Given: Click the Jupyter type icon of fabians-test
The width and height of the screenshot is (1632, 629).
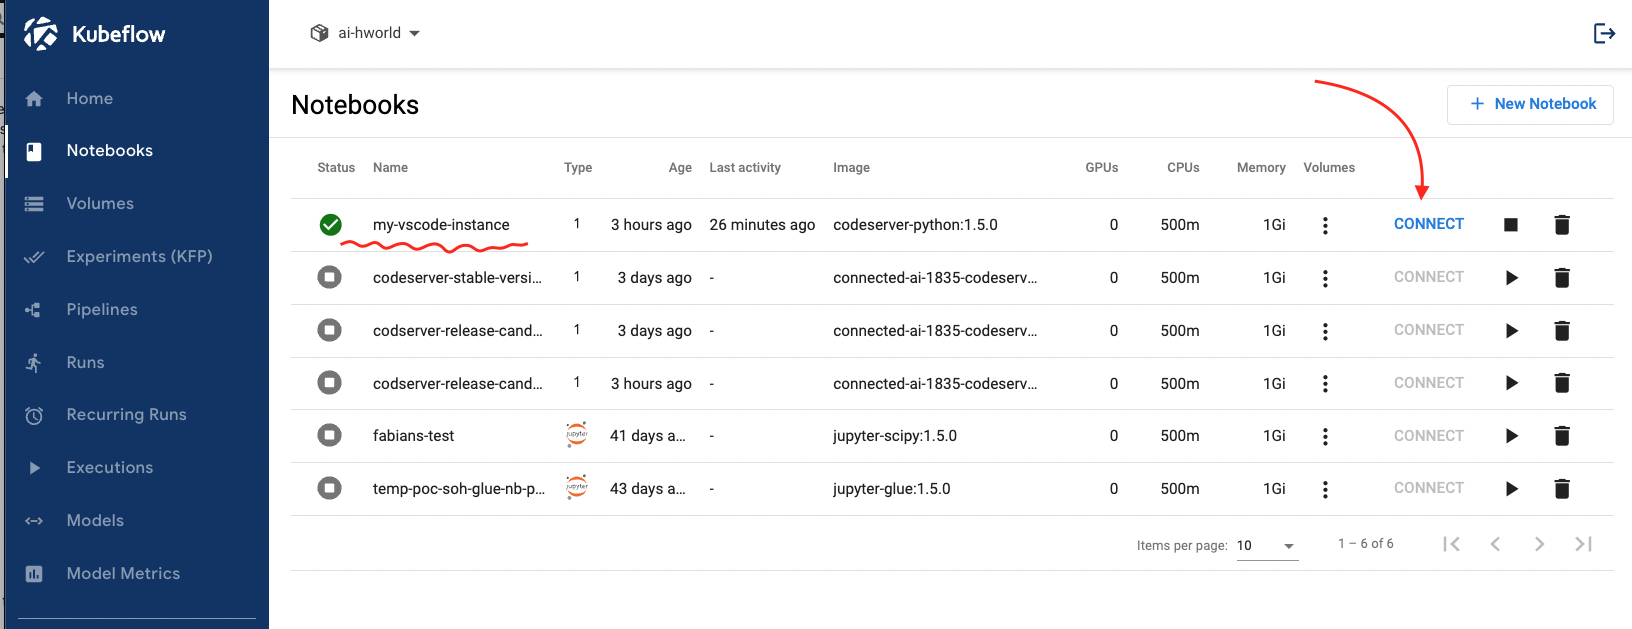Looking at the screenshot, I should (577, 434).
